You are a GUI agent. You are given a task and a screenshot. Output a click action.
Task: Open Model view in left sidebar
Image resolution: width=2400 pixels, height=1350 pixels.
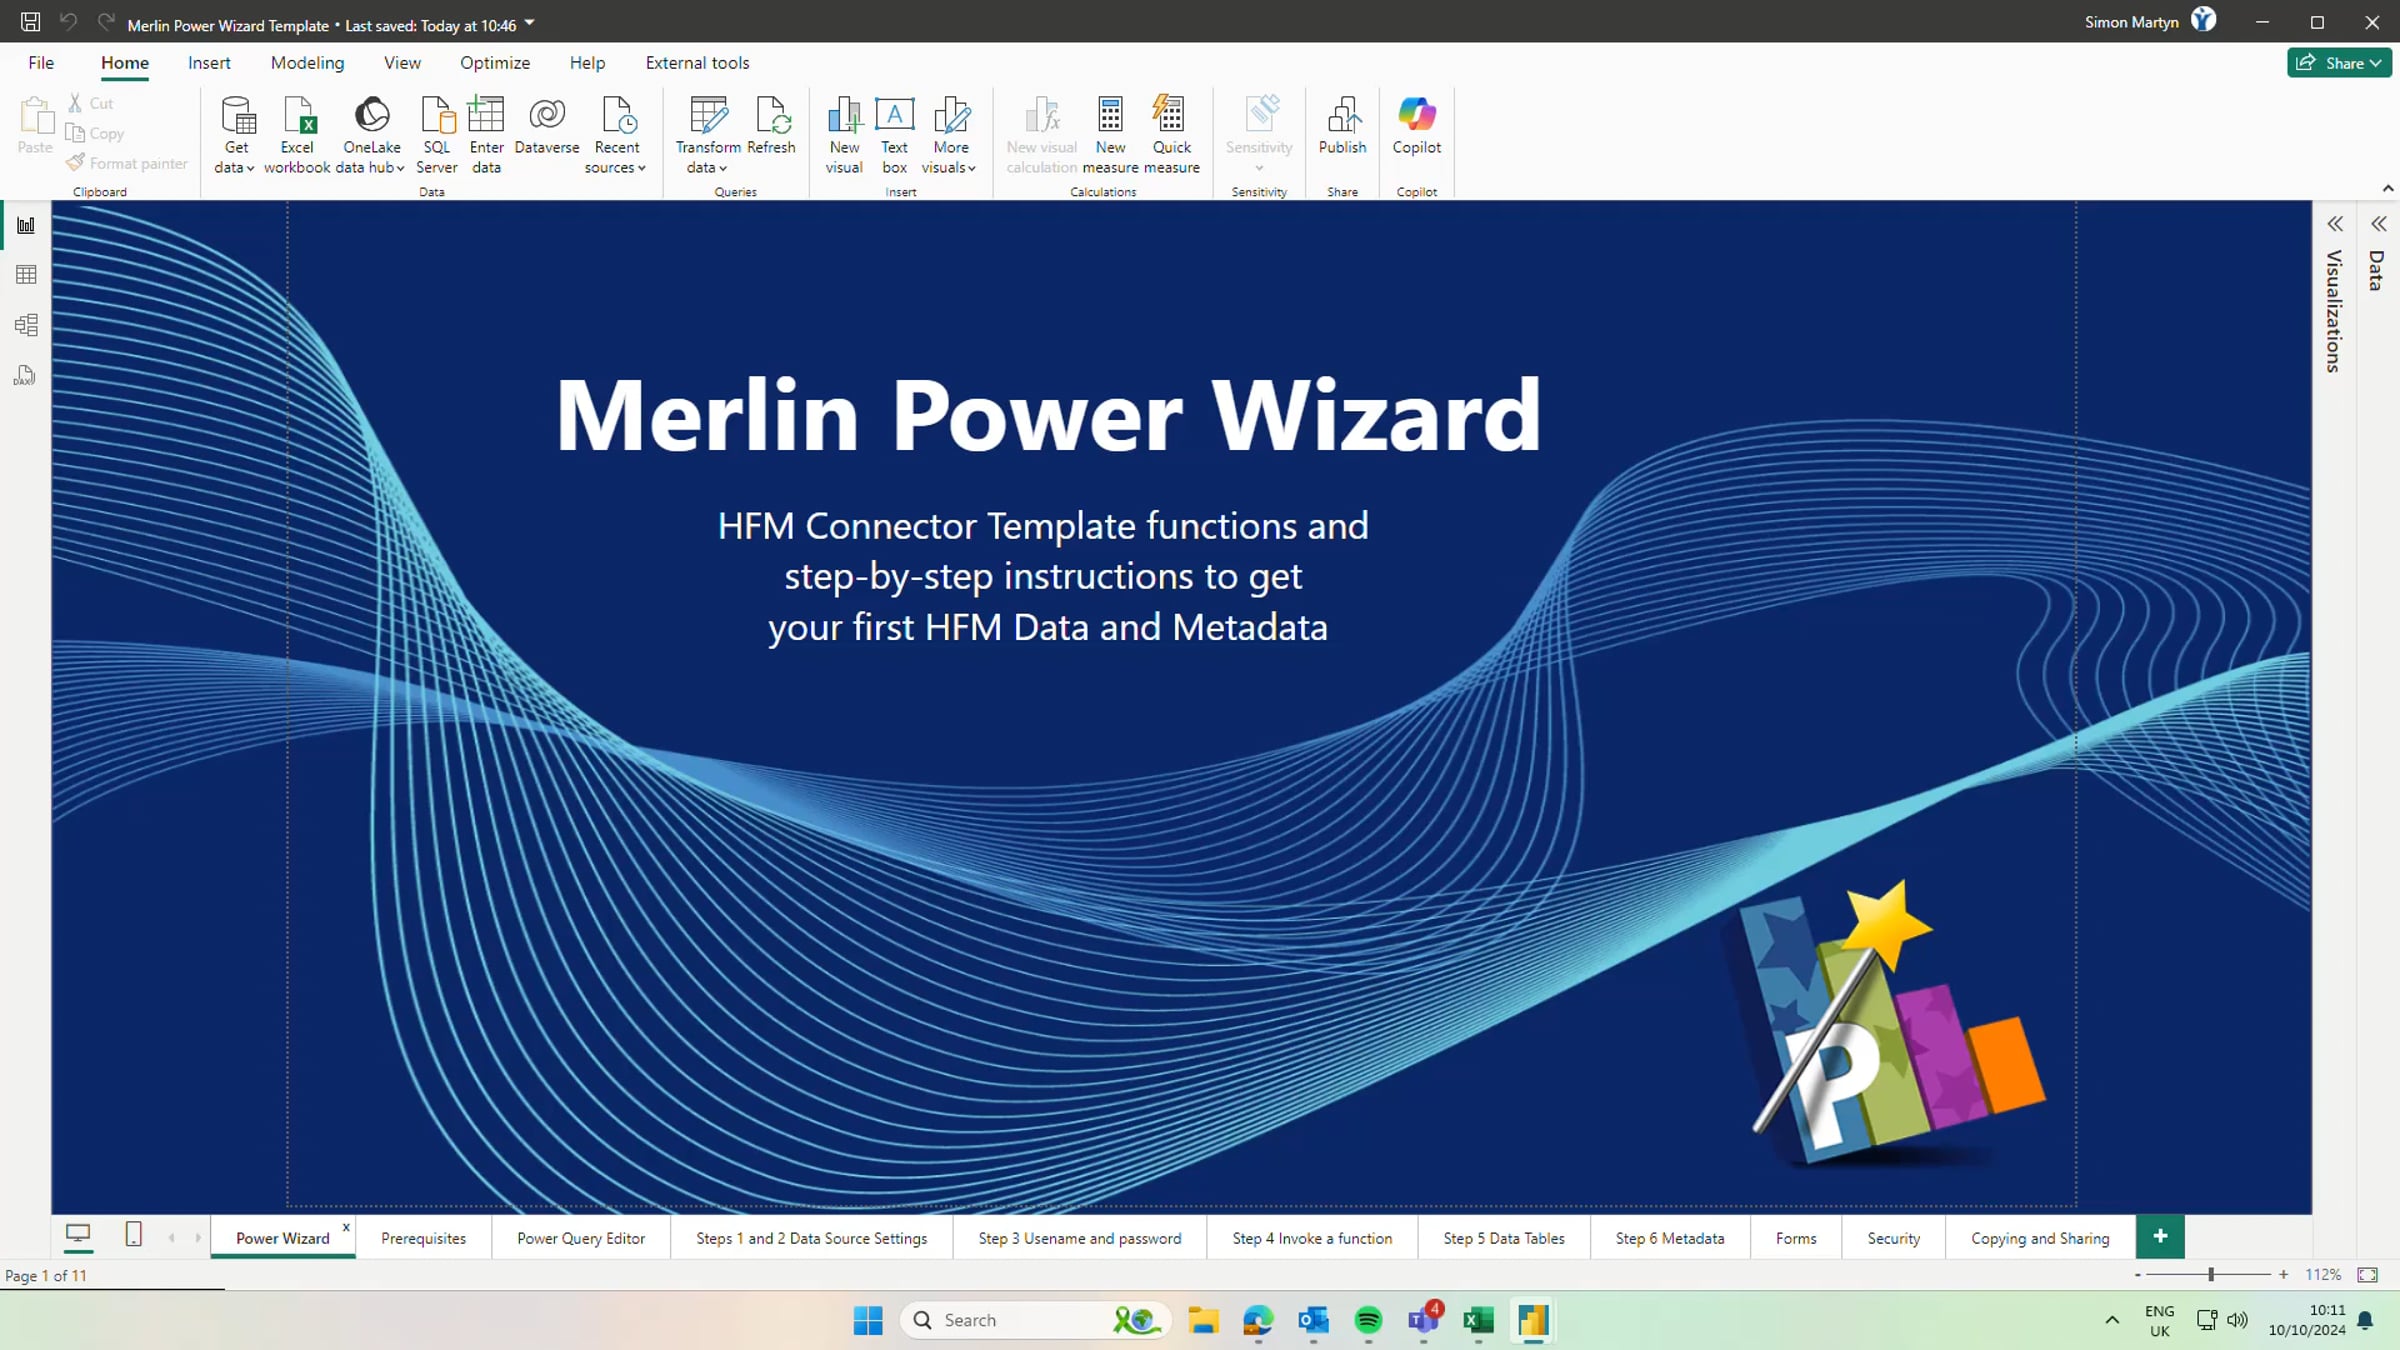[x=26, y=325]
